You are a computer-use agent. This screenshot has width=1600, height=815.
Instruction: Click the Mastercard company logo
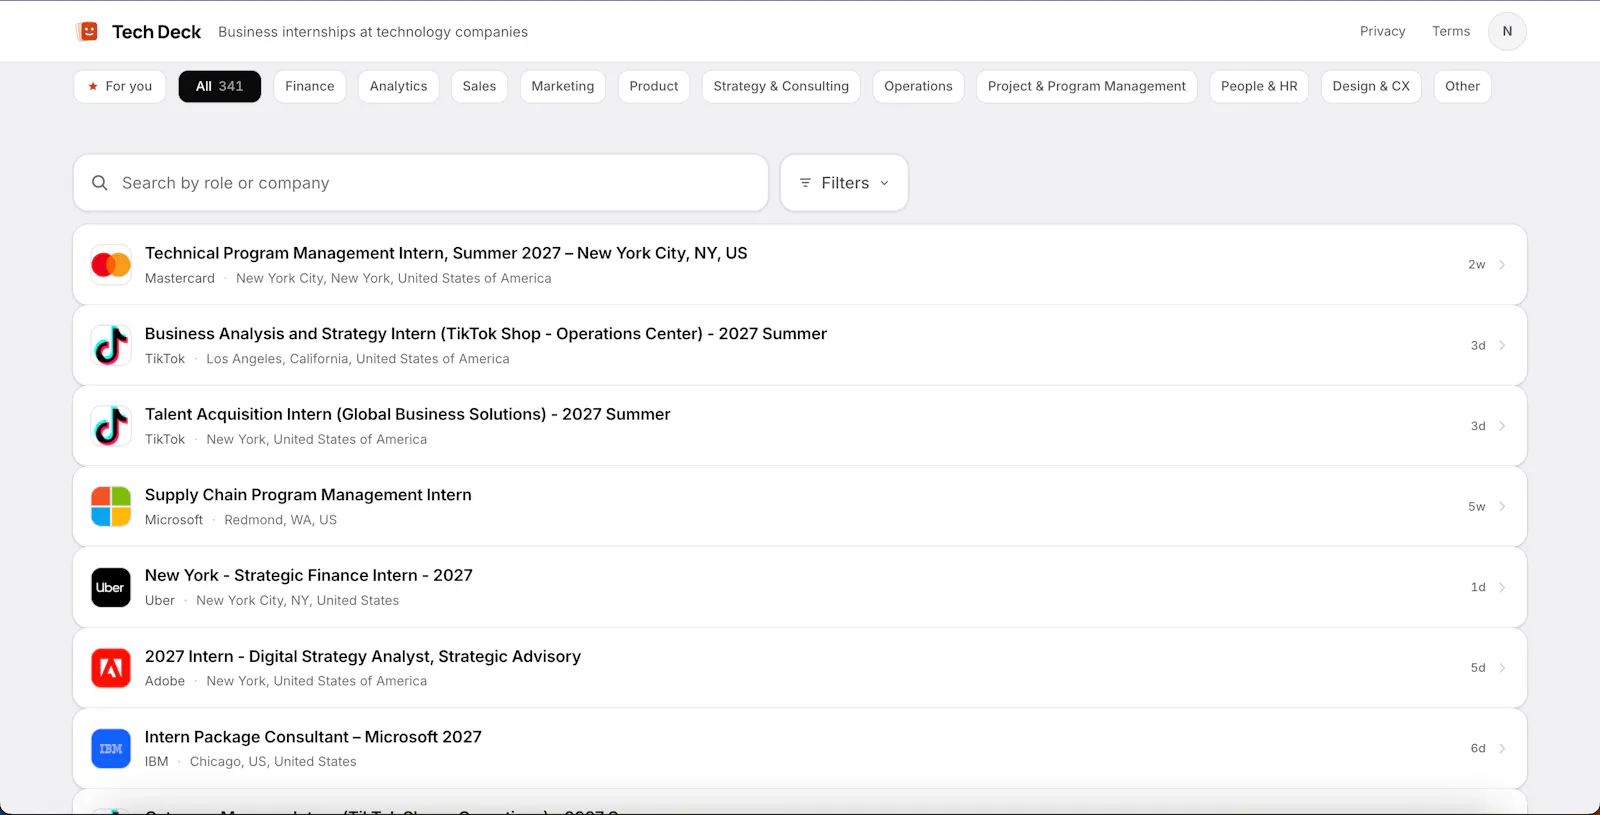click(x=111, y=265)
